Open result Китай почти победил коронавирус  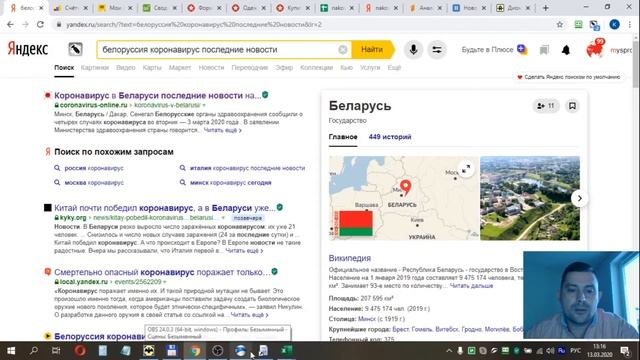click(x=164, y=208)
